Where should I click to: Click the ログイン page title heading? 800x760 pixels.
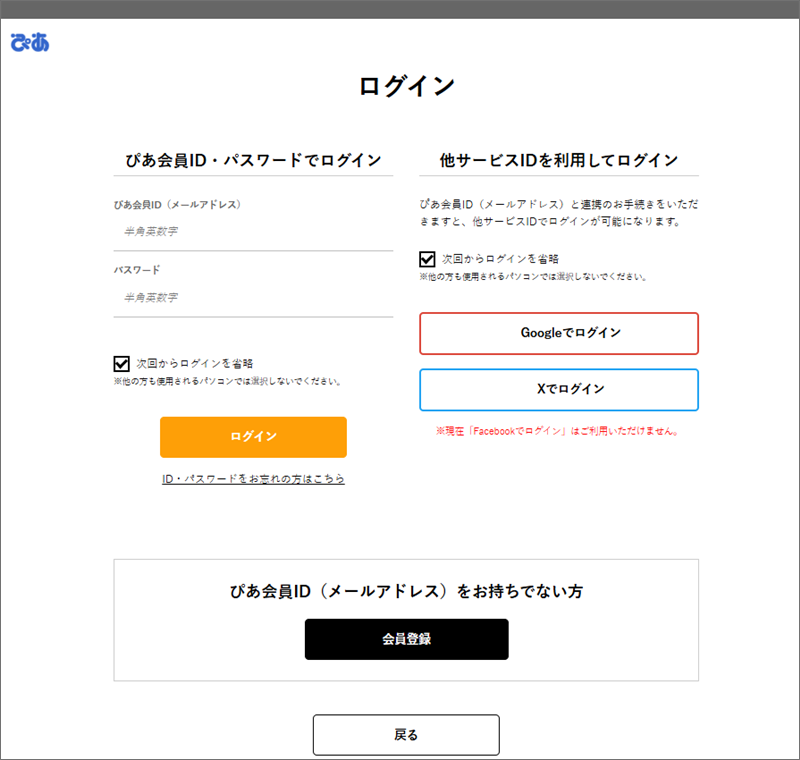point(406,87)
